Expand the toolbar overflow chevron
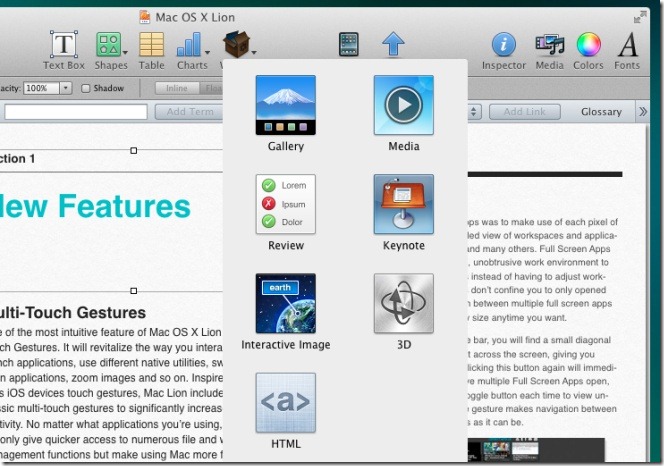 (x=643, y=111)
